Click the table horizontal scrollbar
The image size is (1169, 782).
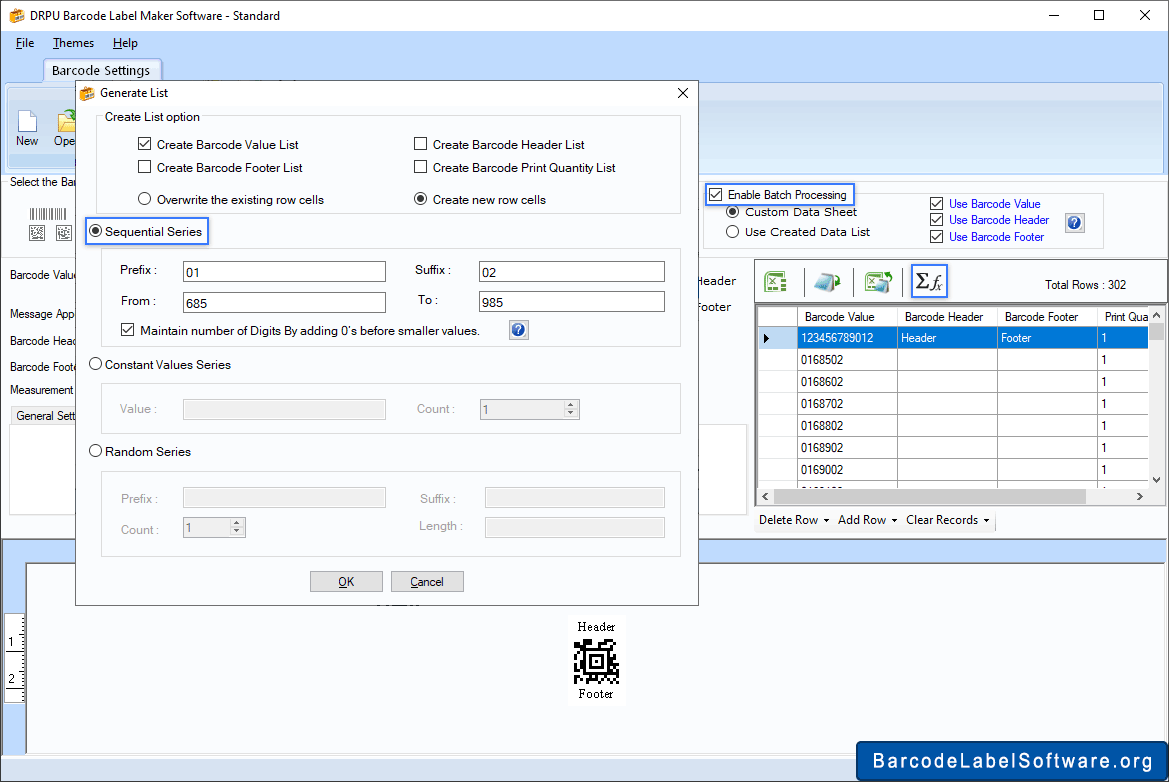pyautogui.click(x=930, y=496)
